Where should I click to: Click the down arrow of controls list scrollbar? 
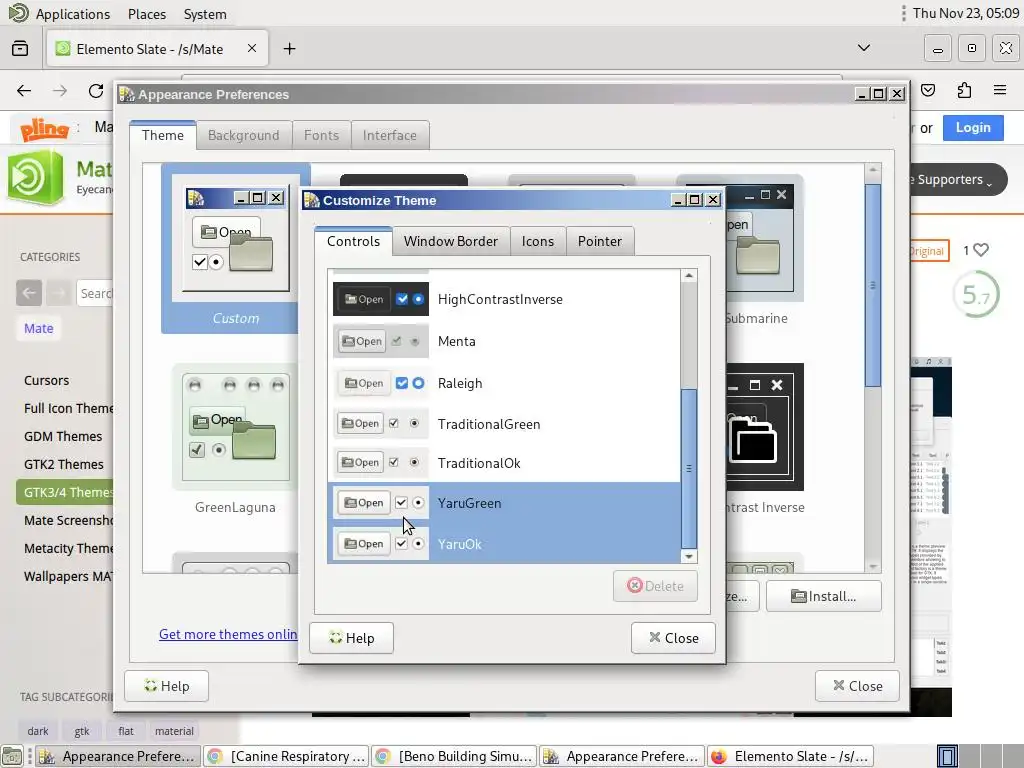688,556
